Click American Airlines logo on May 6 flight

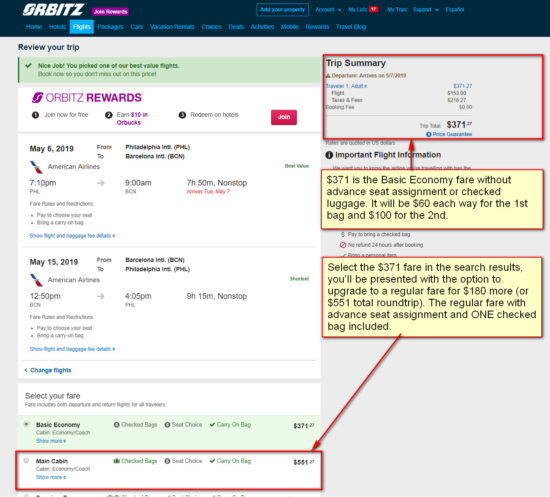(x=36, y=167)
